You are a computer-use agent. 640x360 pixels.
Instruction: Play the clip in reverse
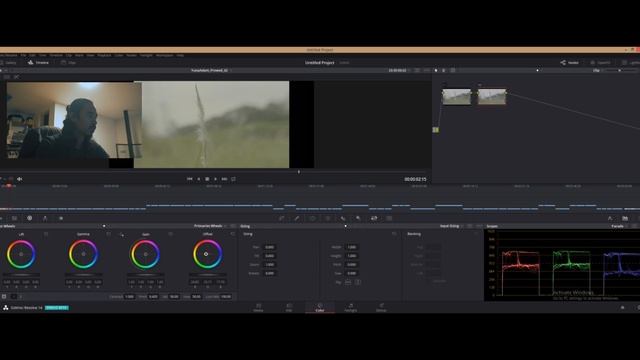[x=199, y=179]
